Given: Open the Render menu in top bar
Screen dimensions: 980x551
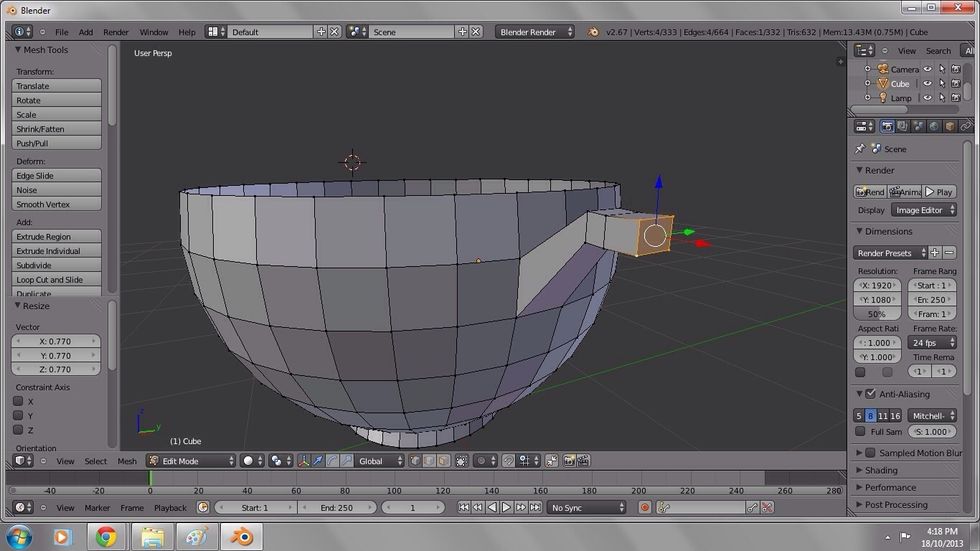Looking at the screenshot, I should [x=116, y=32].
